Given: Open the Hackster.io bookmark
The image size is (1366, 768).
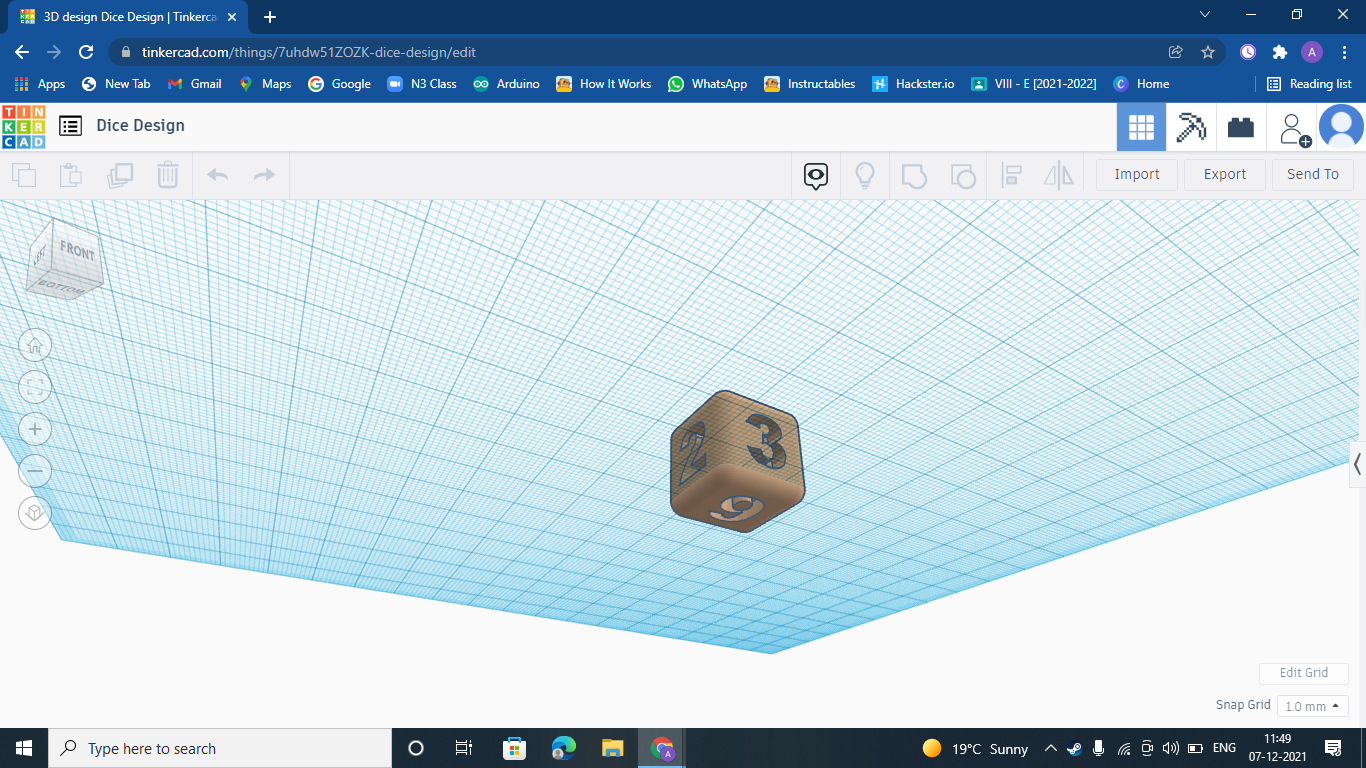Looking at the screenshot, I should point(913,84).
